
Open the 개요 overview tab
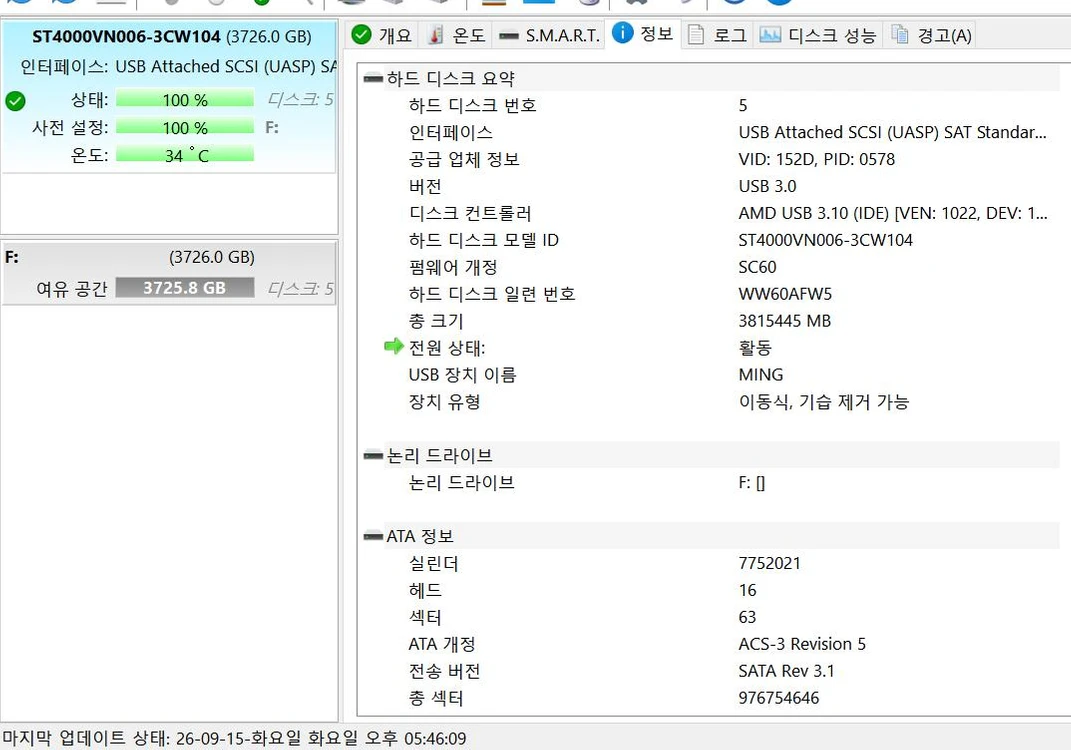[382, 35]
